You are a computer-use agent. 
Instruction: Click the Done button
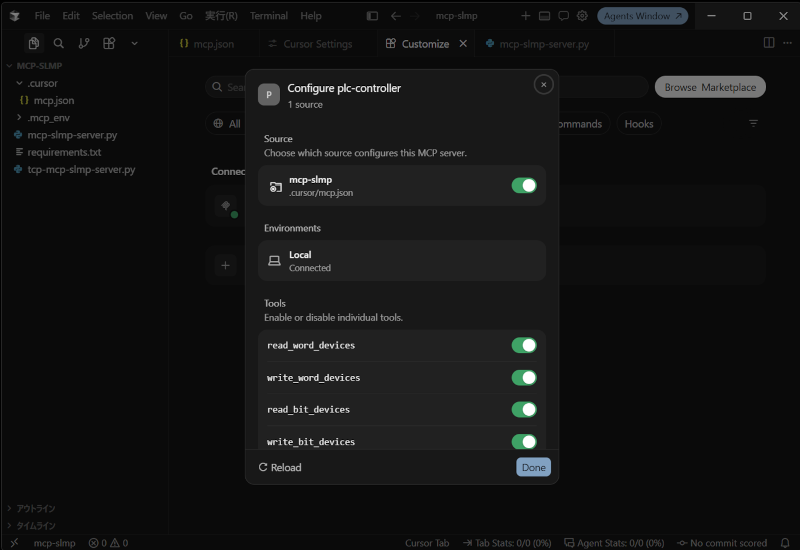(533, 467)
